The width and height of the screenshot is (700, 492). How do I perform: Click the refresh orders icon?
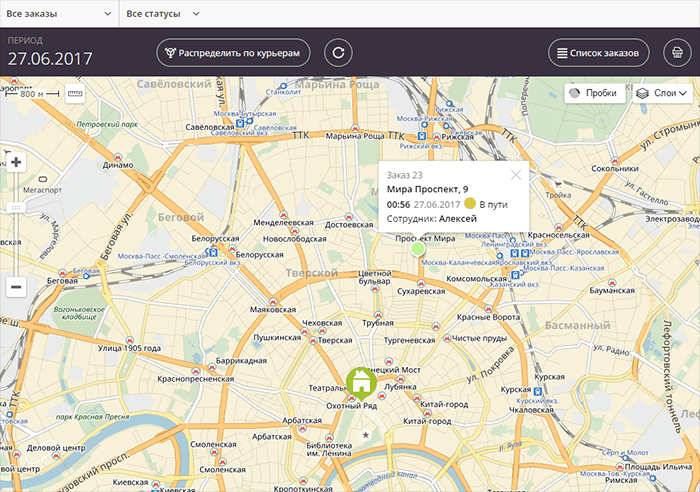point(339,53)
